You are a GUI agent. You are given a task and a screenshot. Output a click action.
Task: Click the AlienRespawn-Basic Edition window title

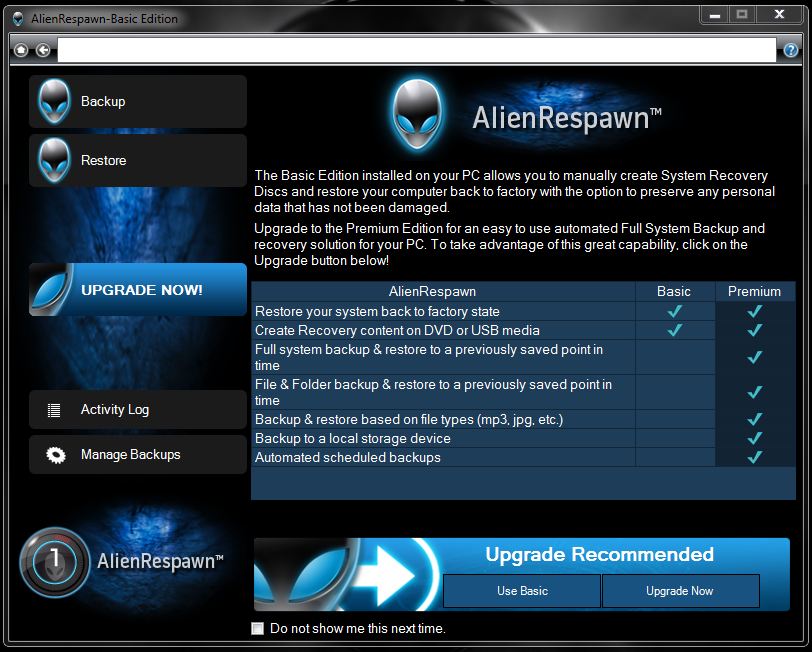point(104,19)
